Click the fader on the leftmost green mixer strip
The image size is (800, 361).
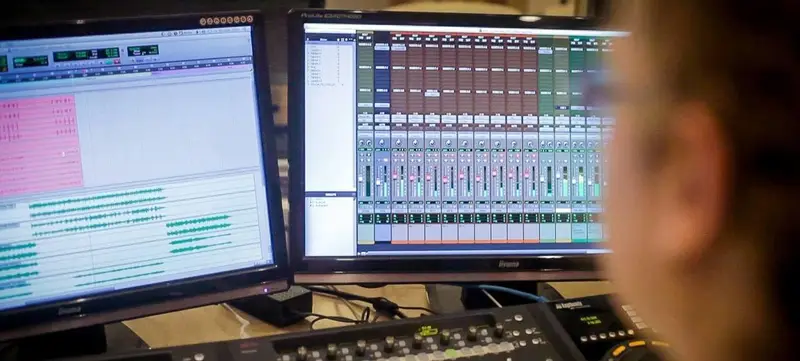coord(362,178)
